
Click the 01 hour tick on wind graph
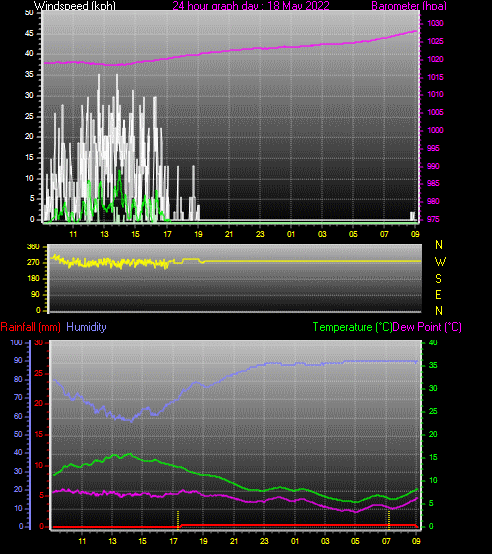(291, 234)
